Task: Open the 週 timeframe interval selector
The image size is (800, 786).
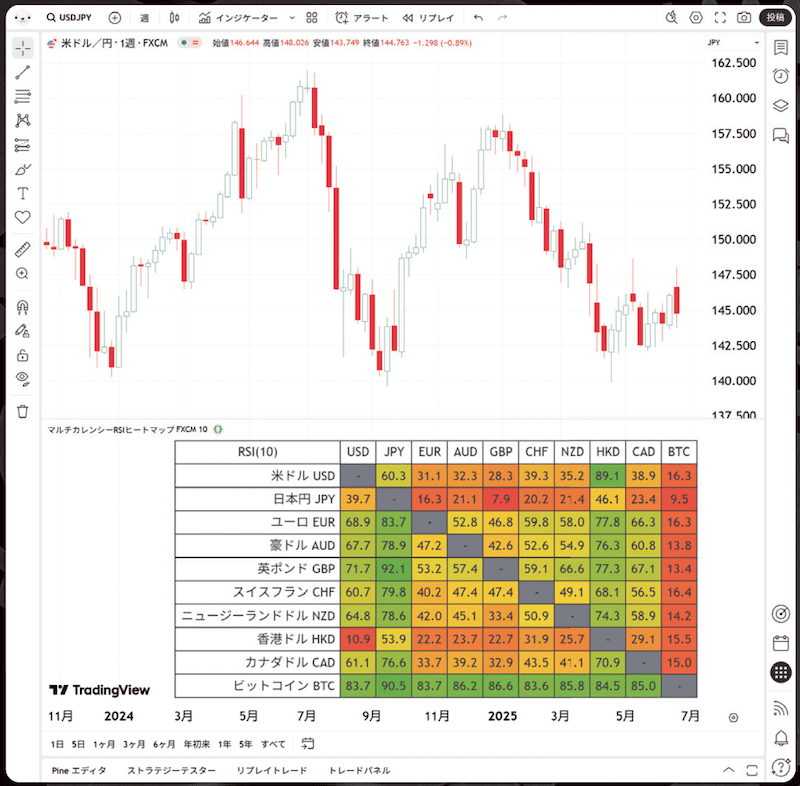Action: tap(145, 18)
